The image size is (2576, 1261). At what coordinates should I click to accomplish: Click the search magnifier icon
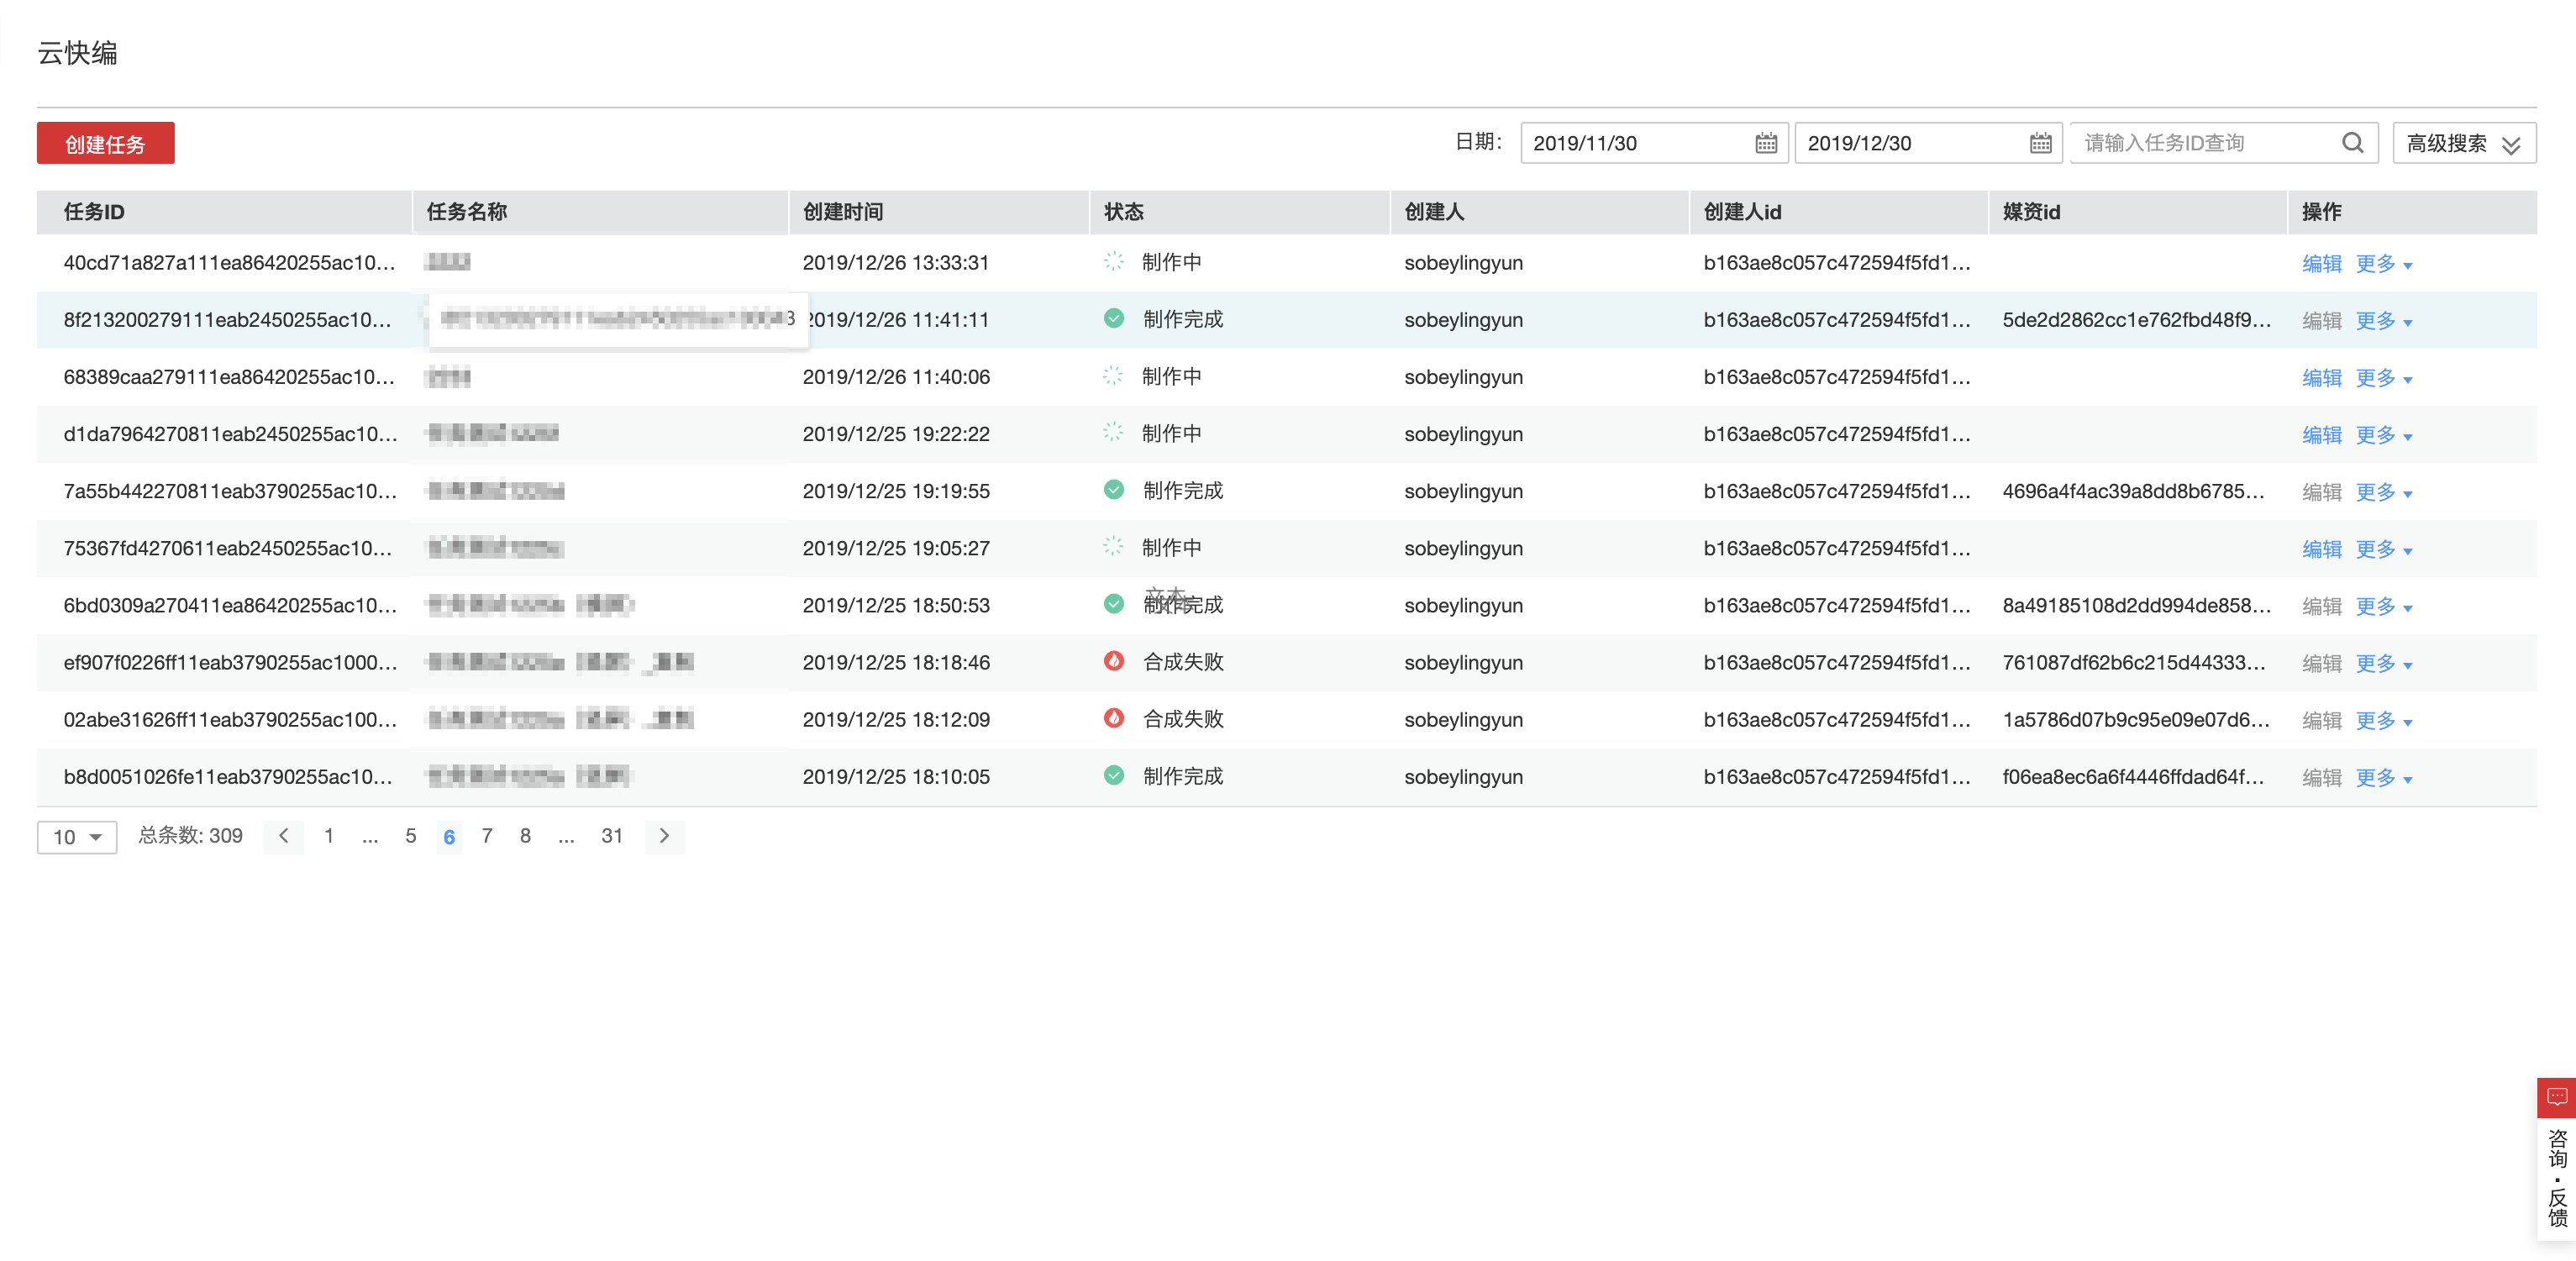pos(2352,143)
